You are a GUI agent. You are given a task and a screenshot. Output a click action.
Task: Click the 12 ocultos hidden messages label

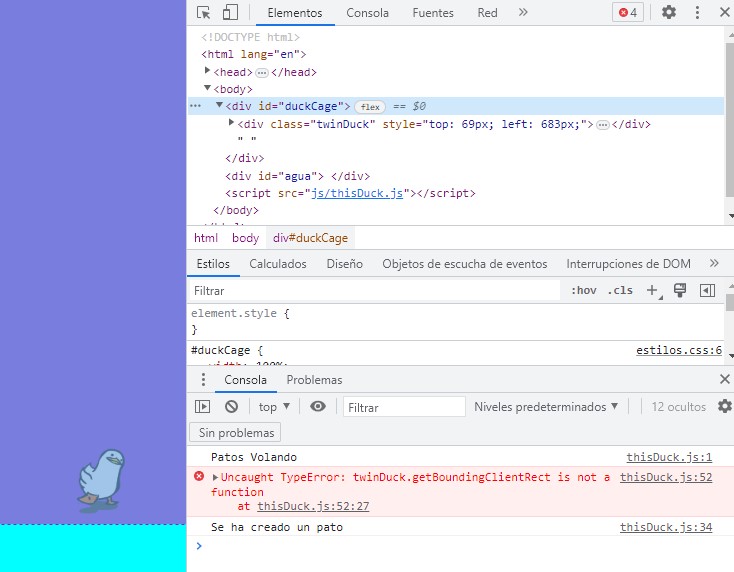[678, 407]
